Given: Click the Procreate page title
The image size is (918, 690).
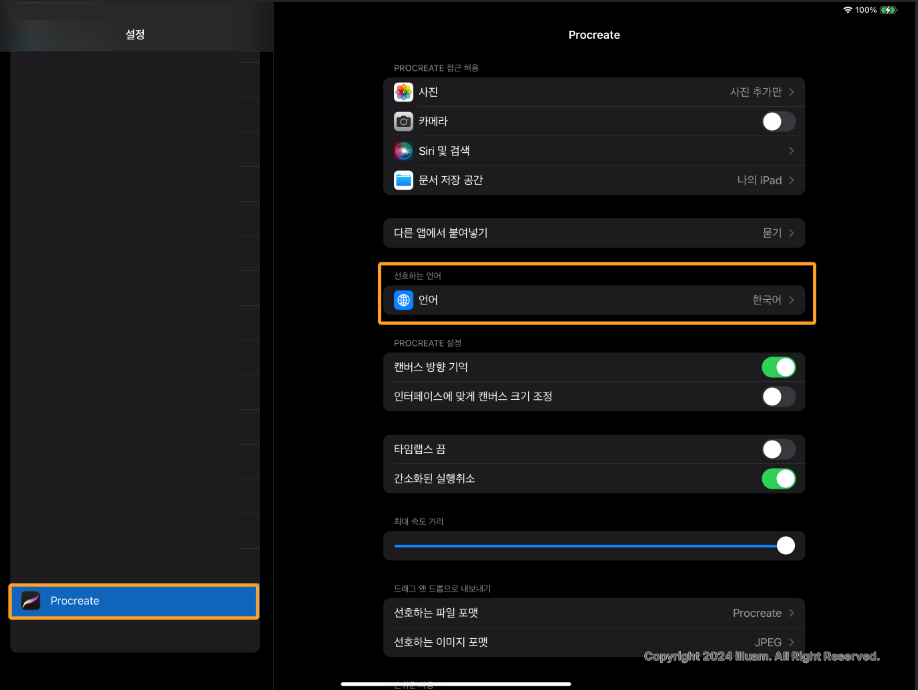Looking at the screenshot, I should coord(594,35).
